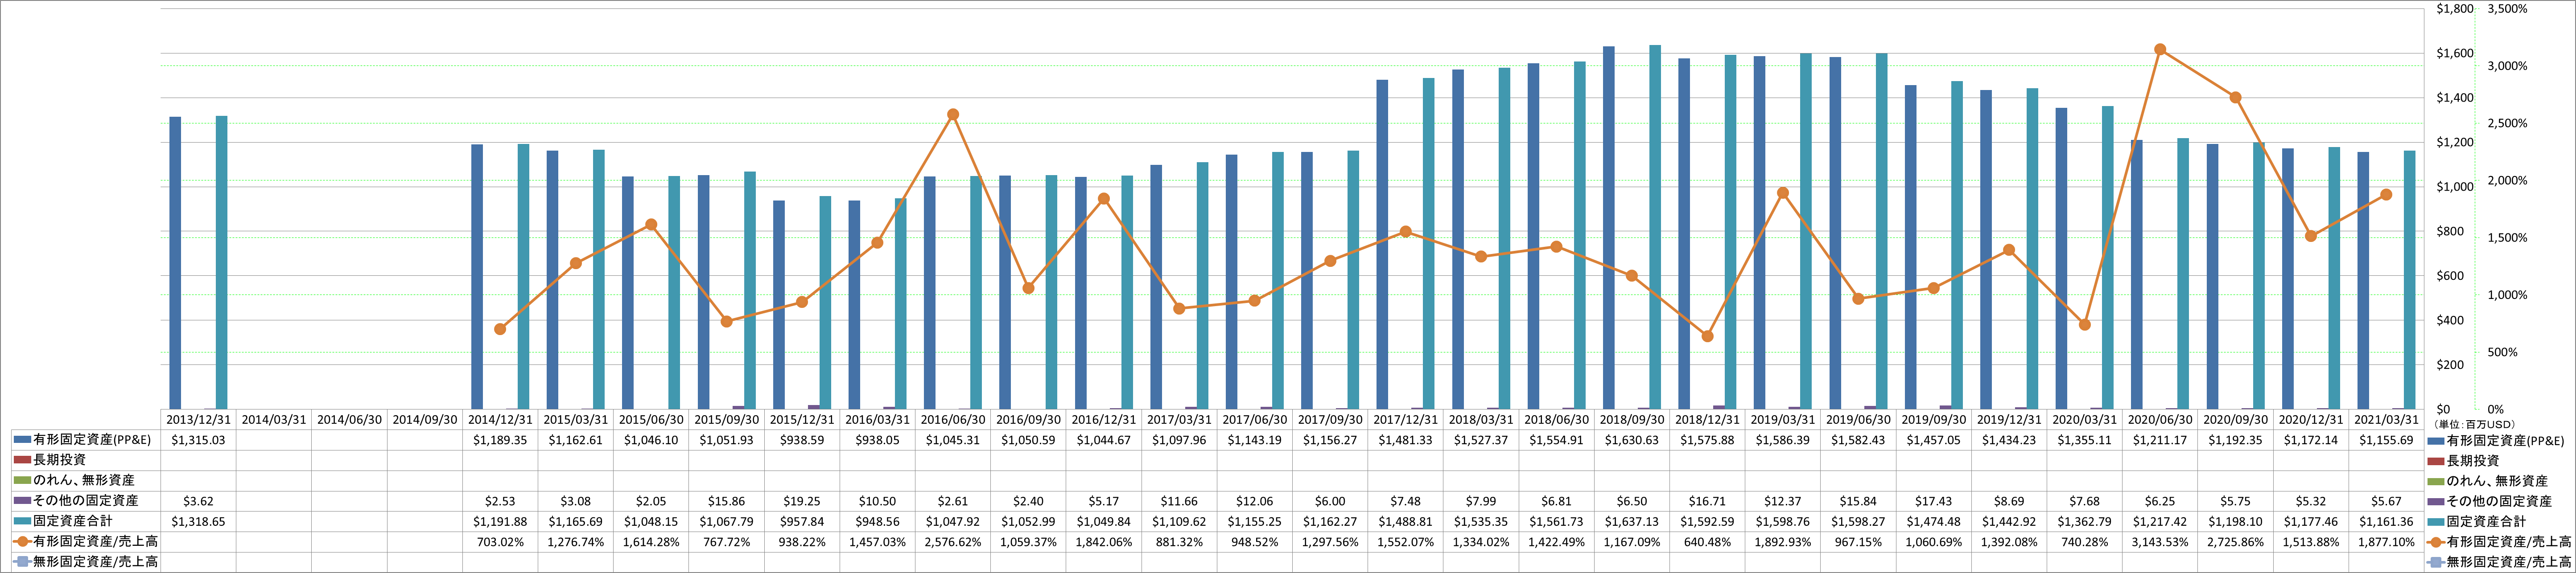The height and width of the screenshot is (573, 2576).
Task: Select the PP&E value $1,630.63
Action: click(1632, 440)
